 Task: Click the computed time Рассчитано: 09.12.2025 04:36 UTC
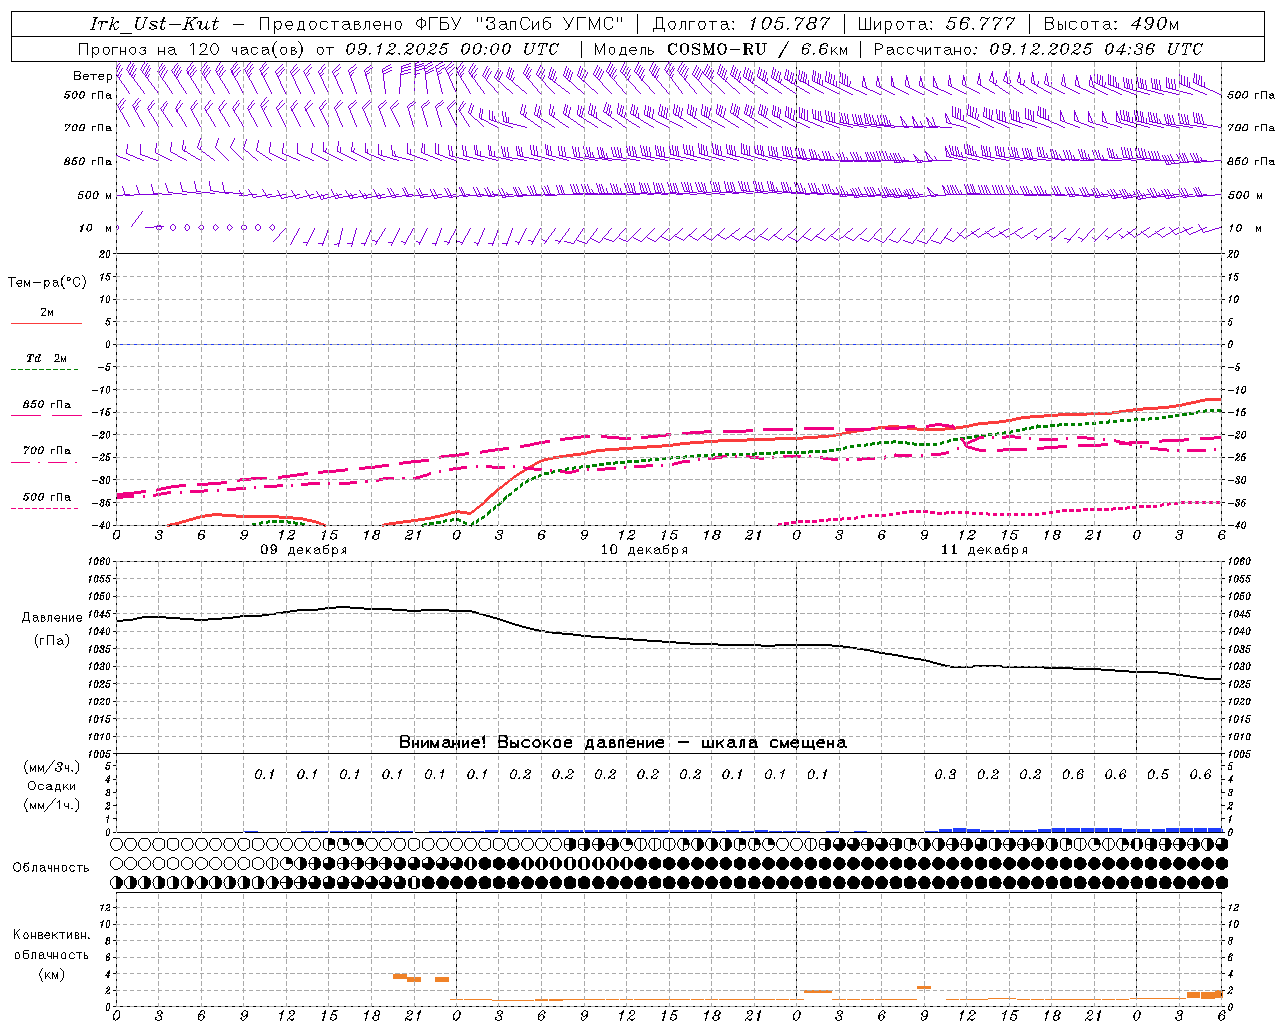point(1038,49)
